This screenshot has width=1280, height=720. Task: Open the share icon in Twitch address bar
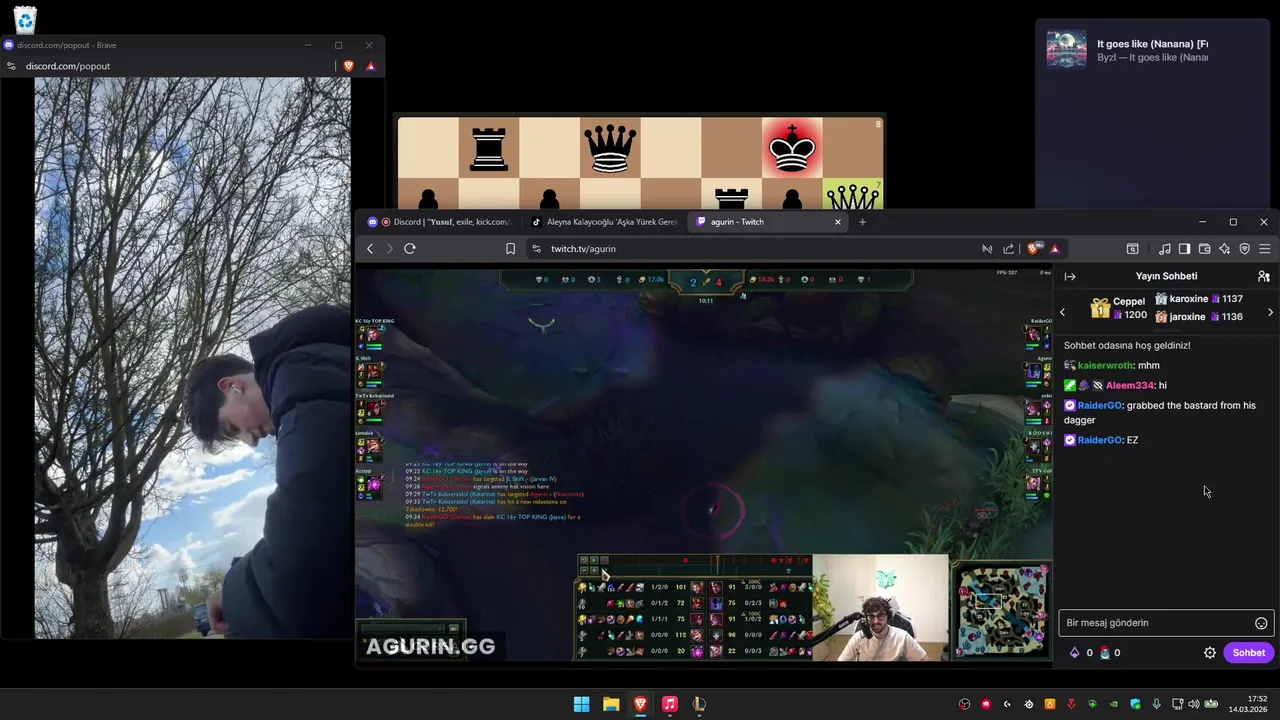[x=1008, y=249]
